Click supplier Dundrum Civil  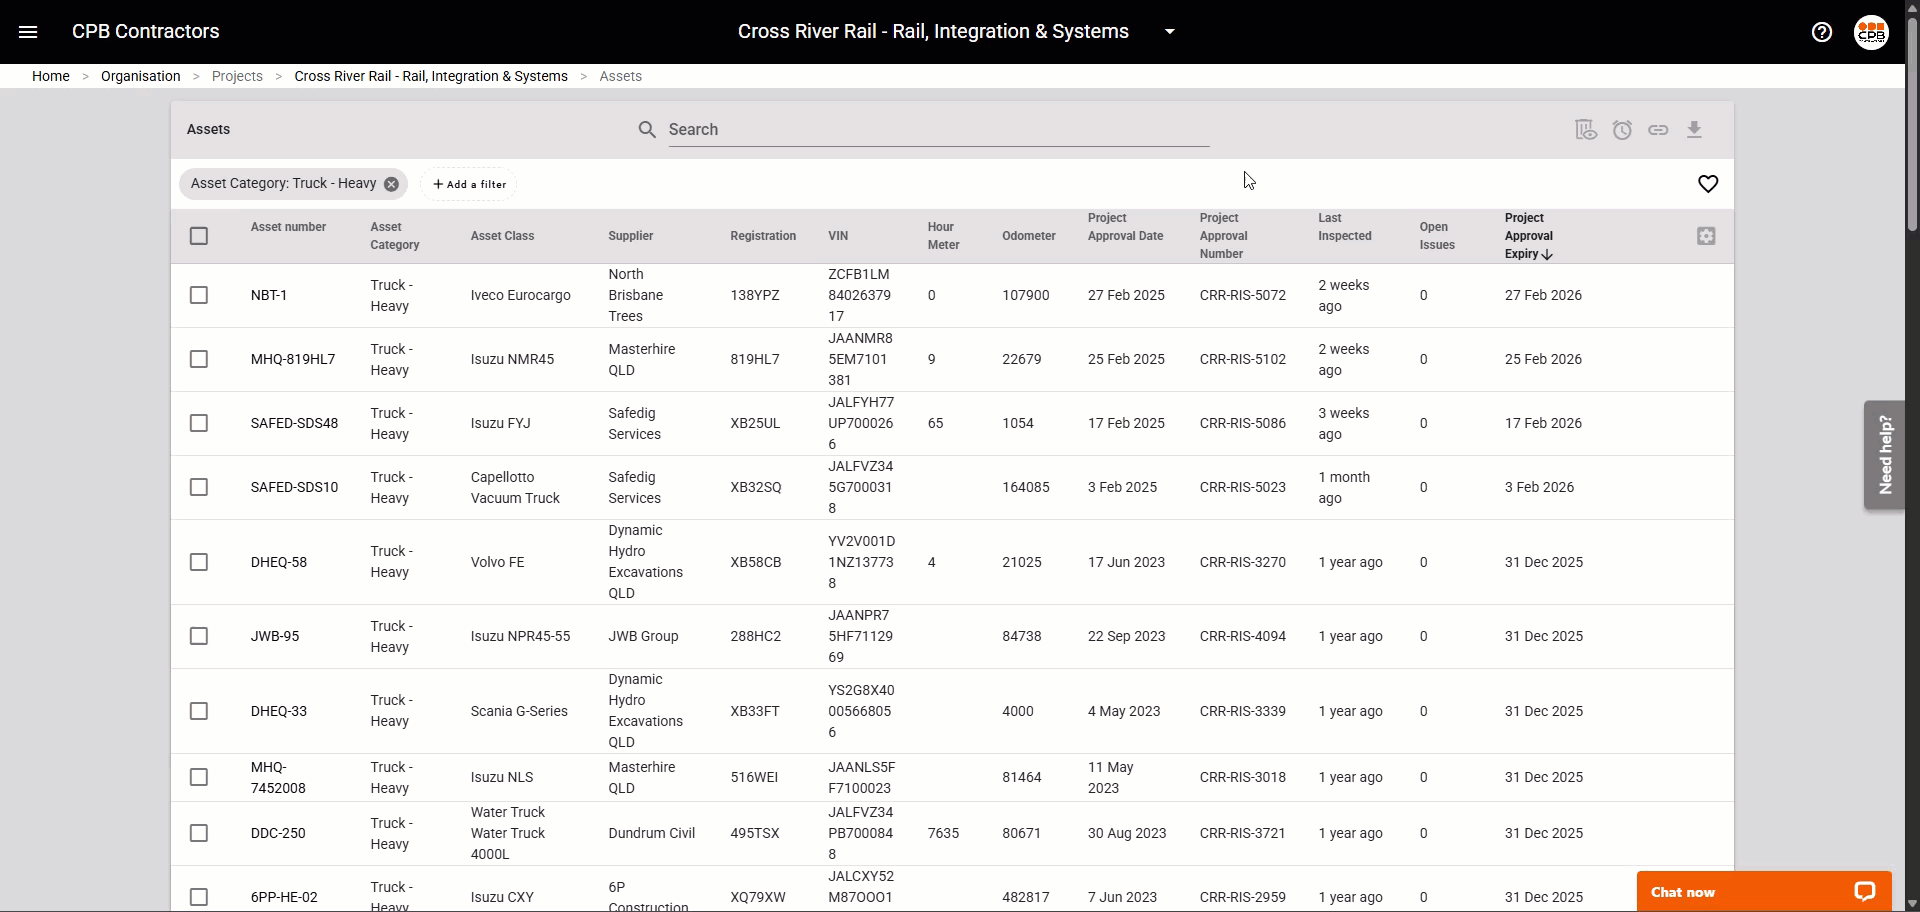pyautogui.click(x=652, y=833)
